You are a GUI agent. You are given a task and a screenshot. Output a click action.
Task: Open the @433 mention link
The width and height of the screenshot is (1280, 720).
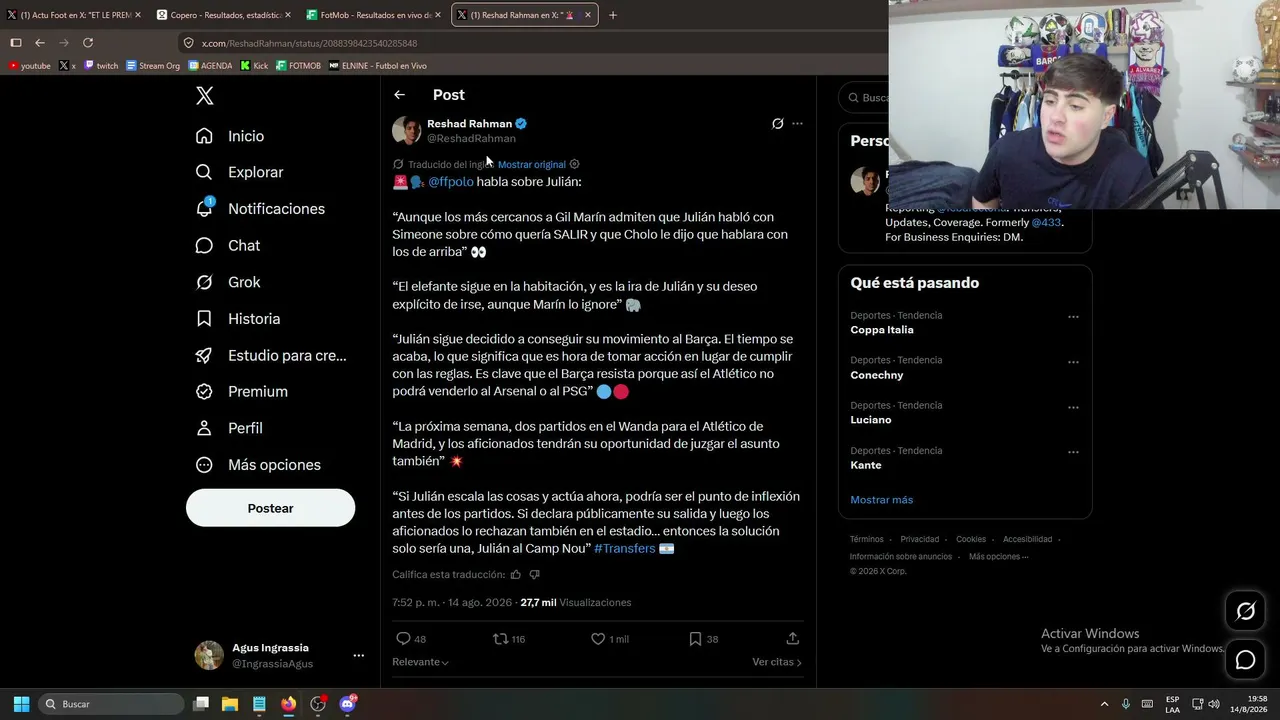[1046, 222]
